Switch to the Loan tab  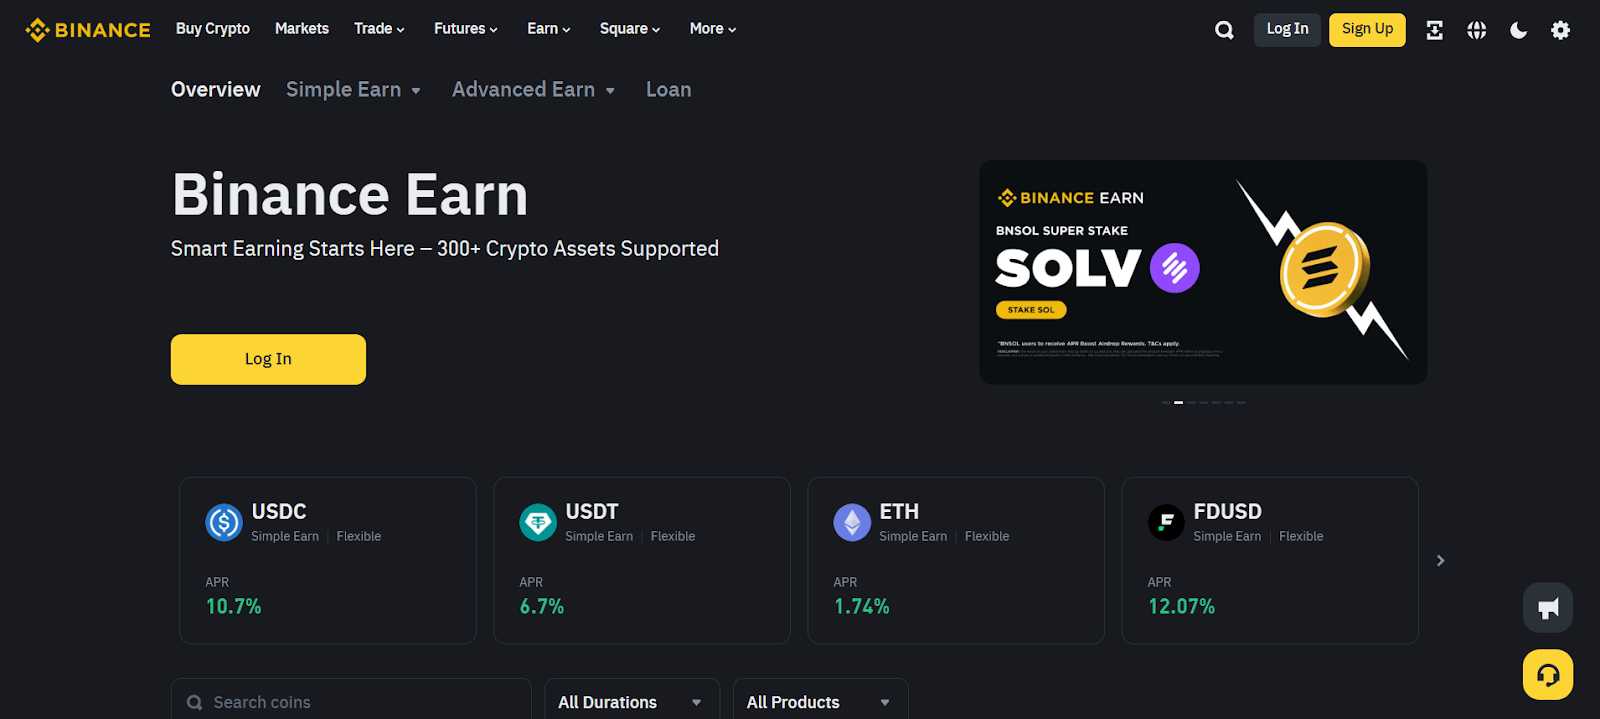[x=668, y=90]
